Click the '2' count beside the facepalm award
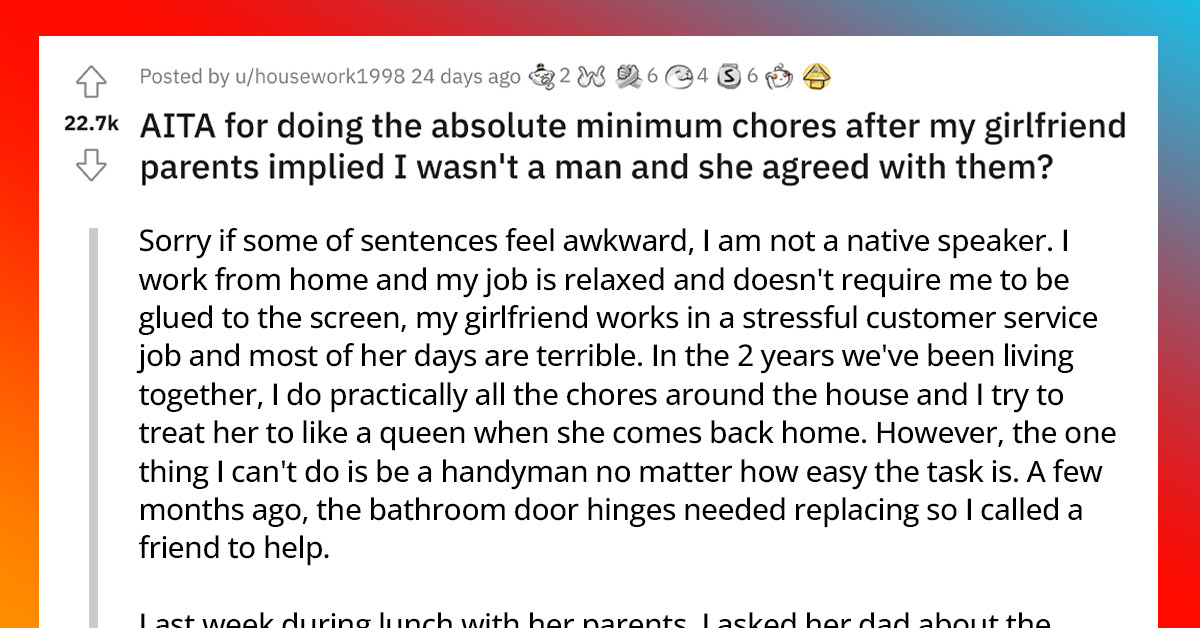The image size is (1200, 628). tap(563, 77)
